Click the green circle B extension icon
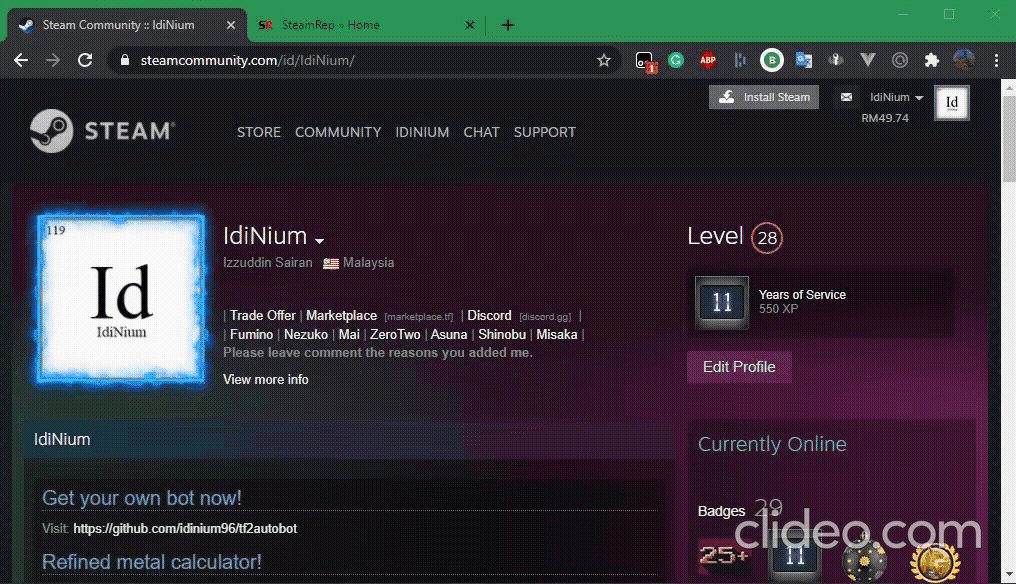 [772, 60]
